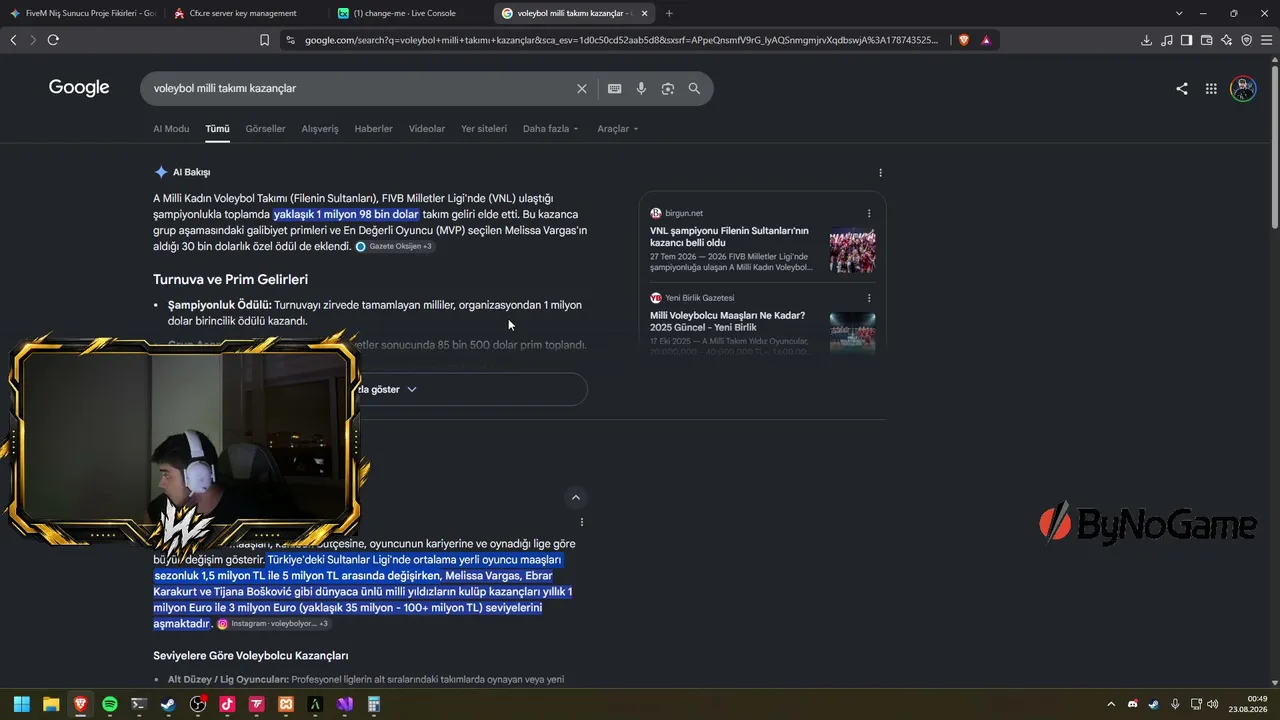Open the Brave Wallet icon
The width and height of the screenshot is (1280, 720).
click(1206, 40)
